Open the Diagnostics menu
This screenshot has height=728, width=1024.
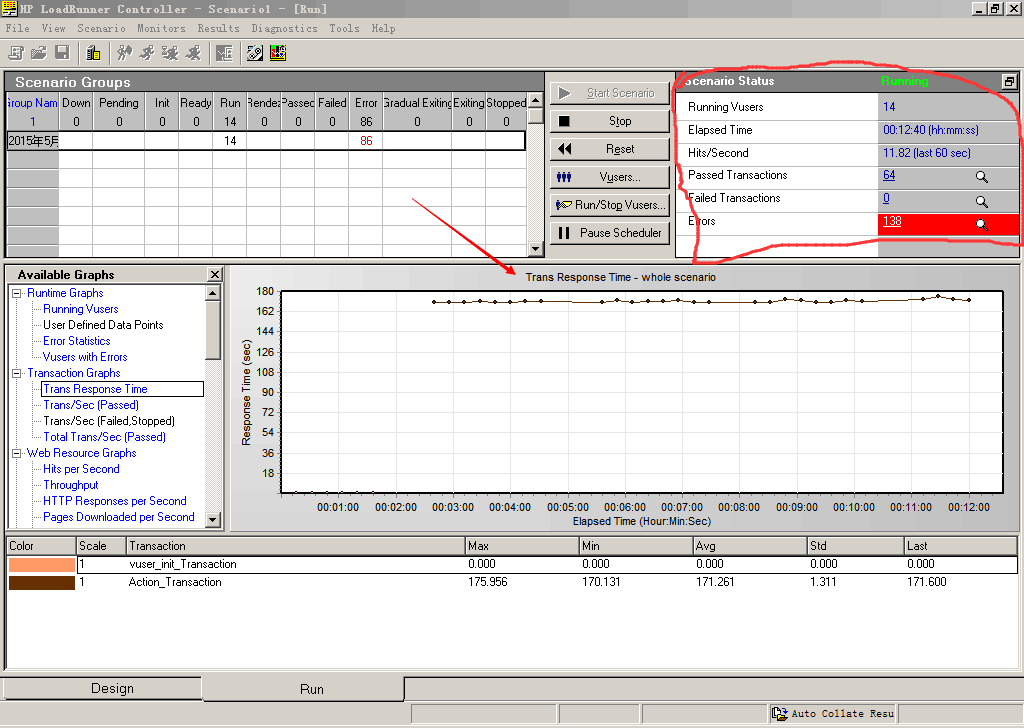pos(285,28)
